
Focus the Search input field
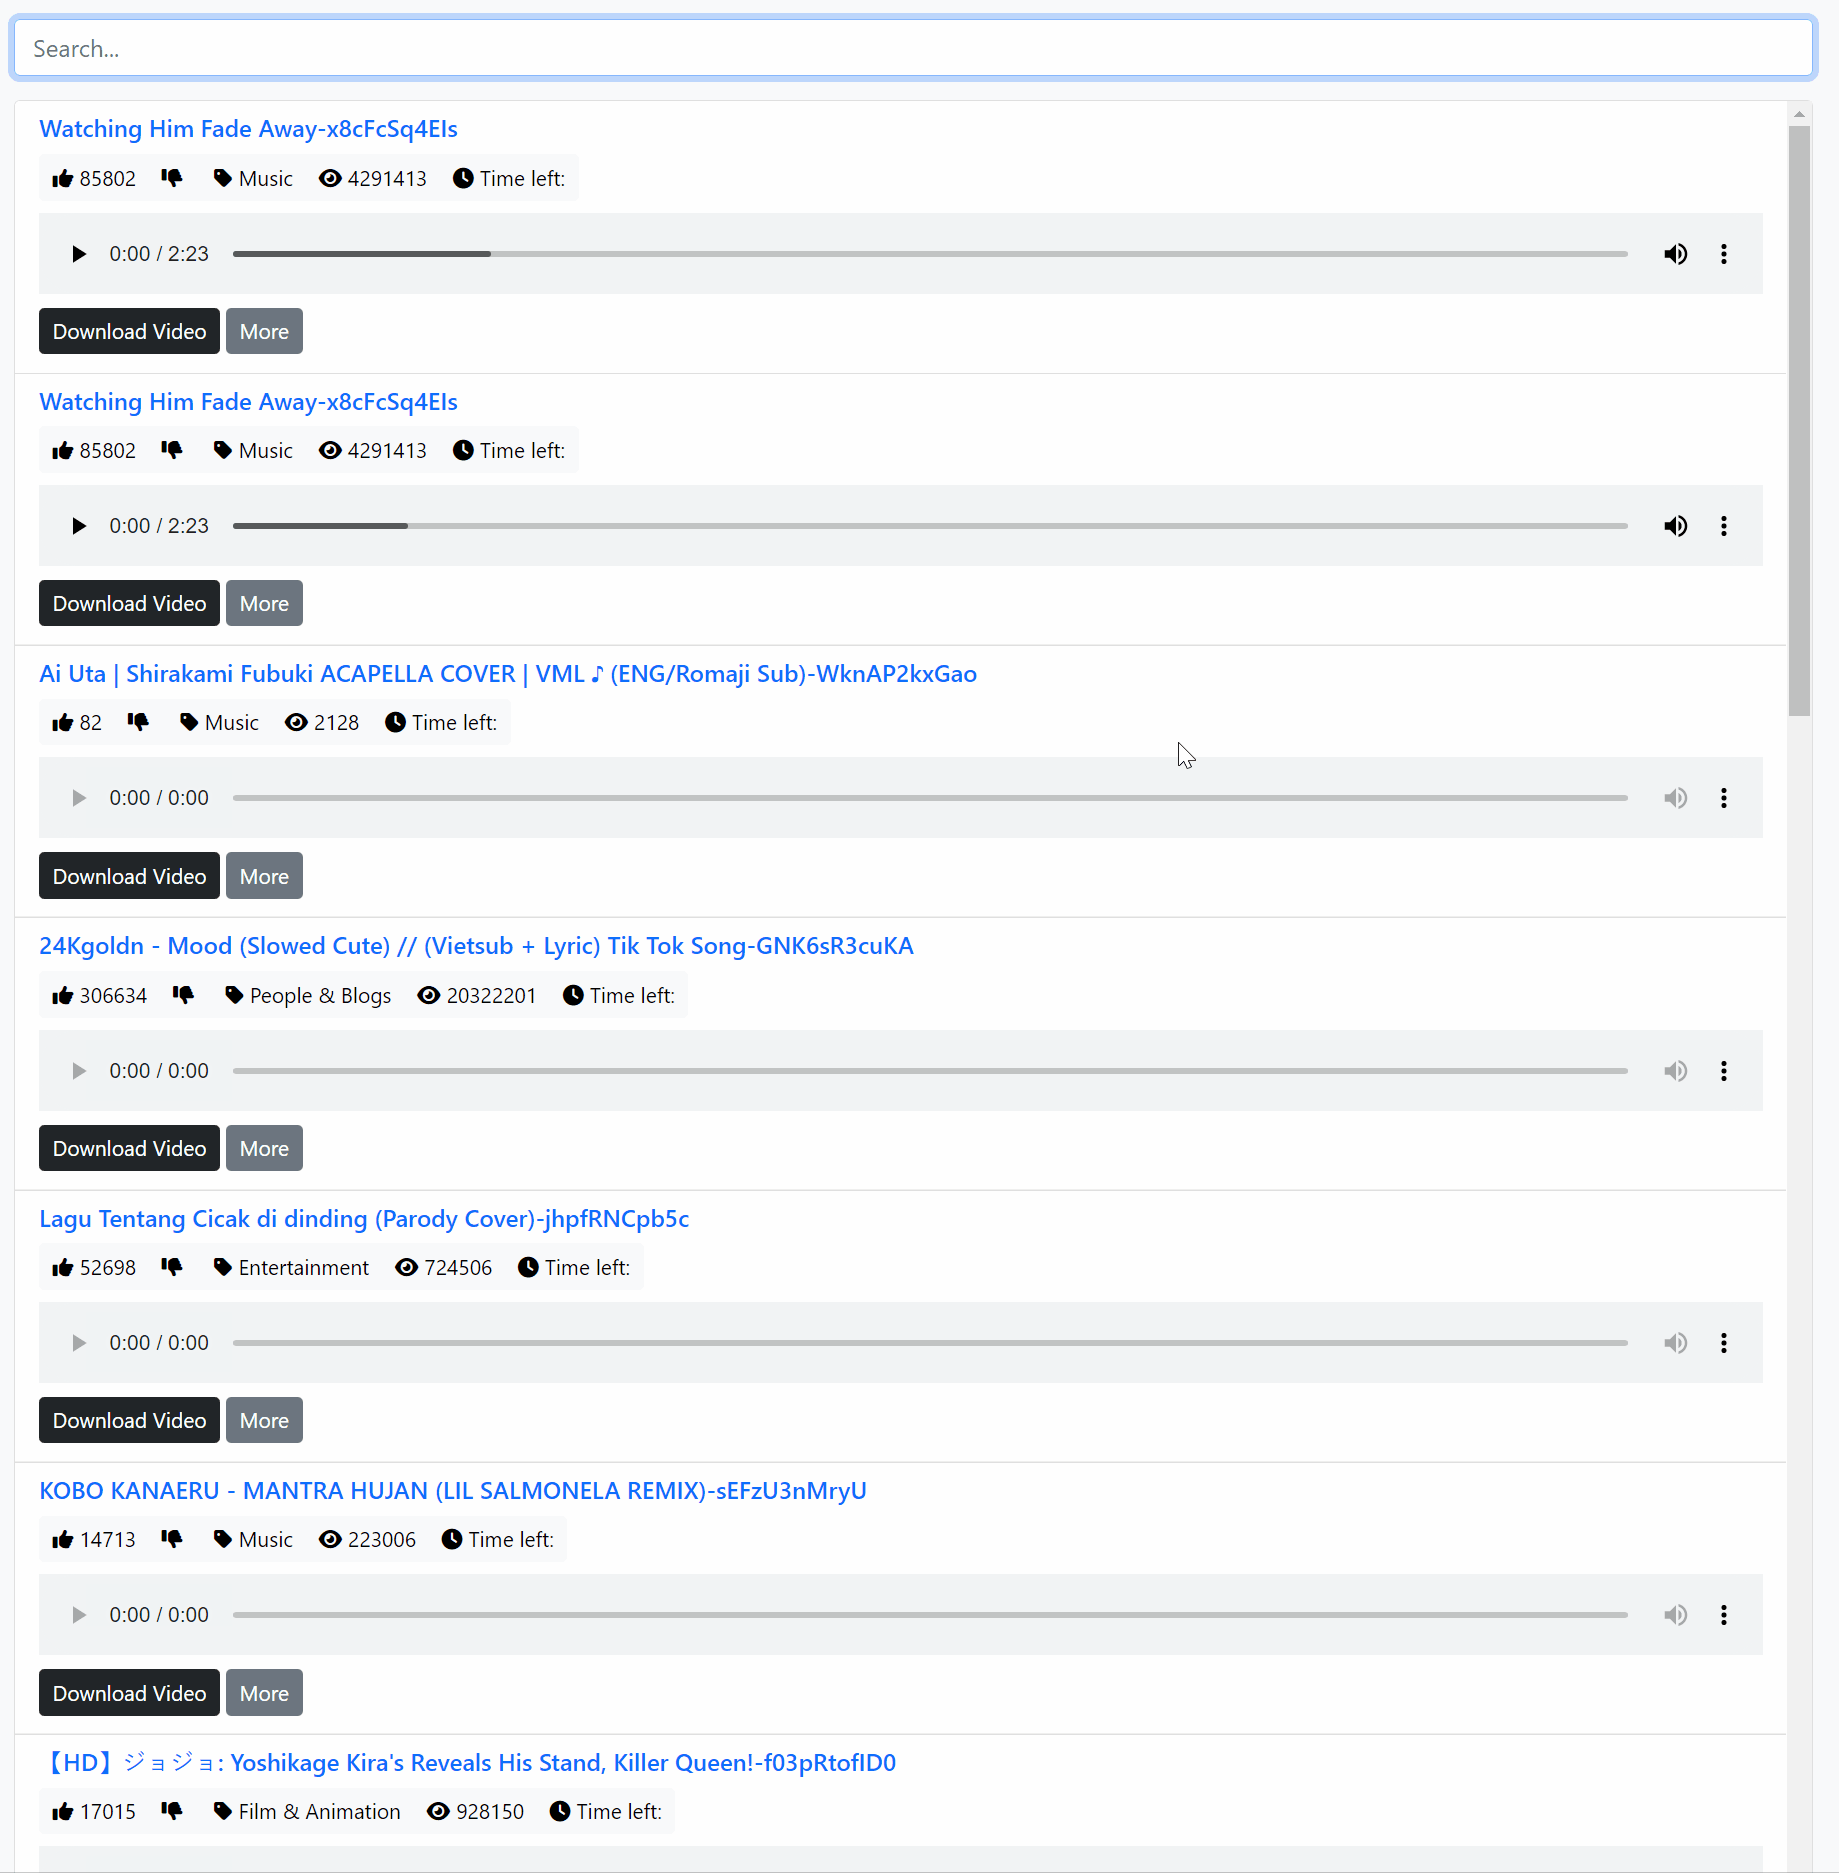point(913,48)
